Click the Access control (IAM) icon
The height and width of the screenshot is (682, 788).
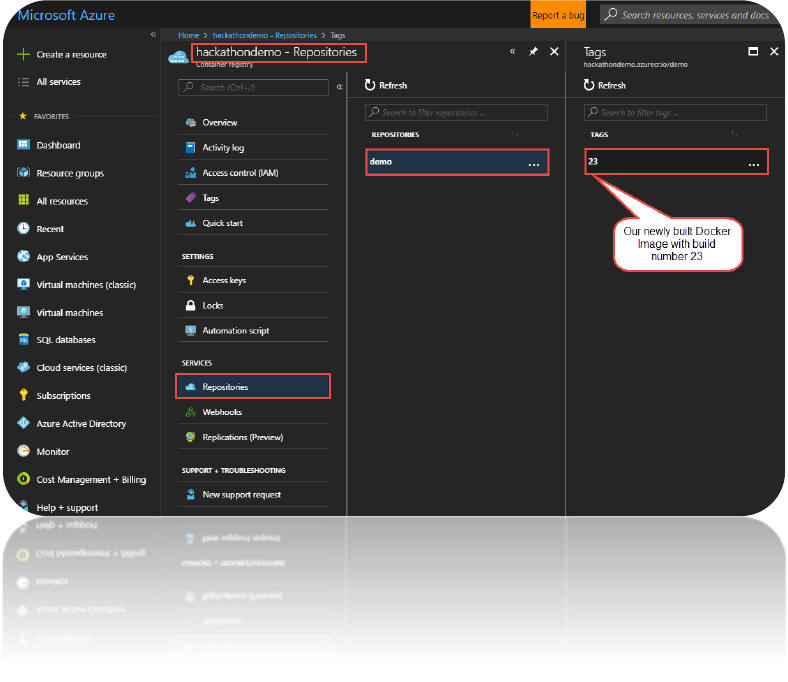click(190, 172)
